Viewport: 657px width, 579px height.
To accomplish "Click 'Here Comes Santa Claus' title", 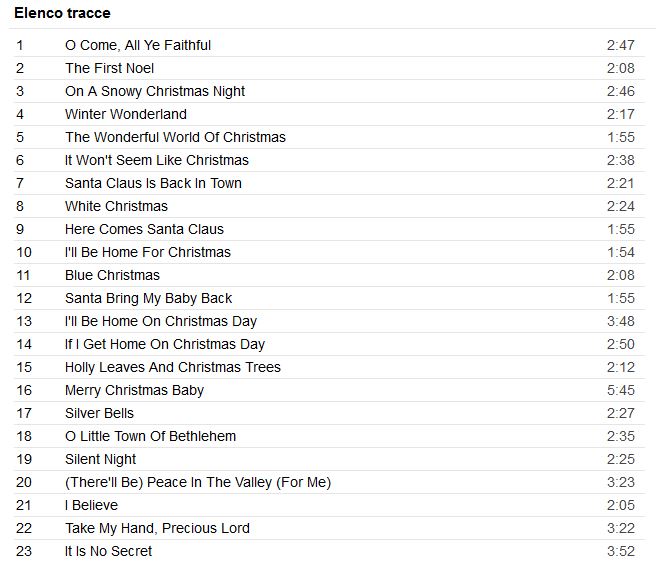I will pos(144,229).
